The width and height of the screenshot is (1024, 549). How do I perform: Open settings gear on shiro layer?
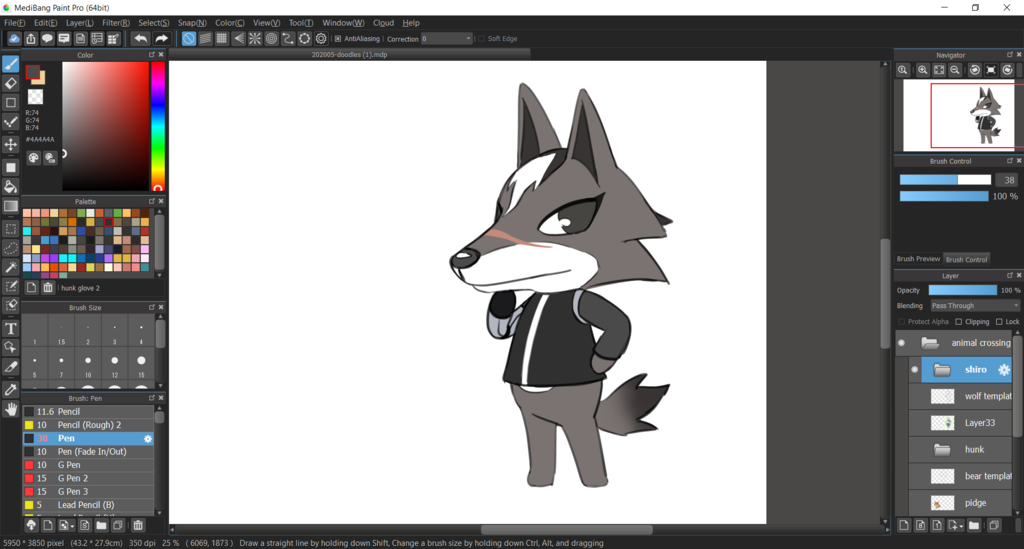[1004, 370]
